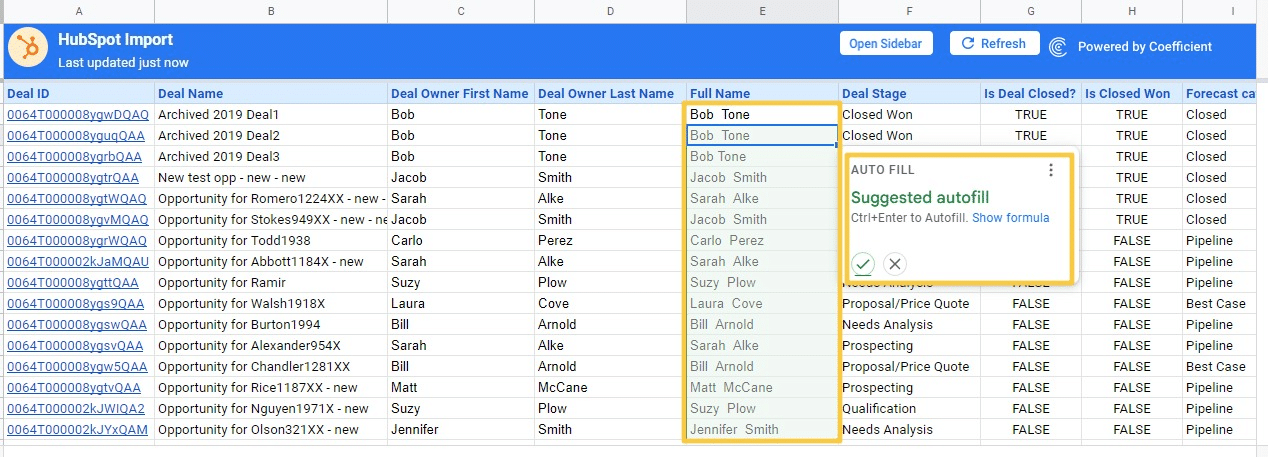This screenshot has height=457, width=1268.
Task: Open Deal ID 0064T000008ygwDQAQ link
Action: [77, 115]
